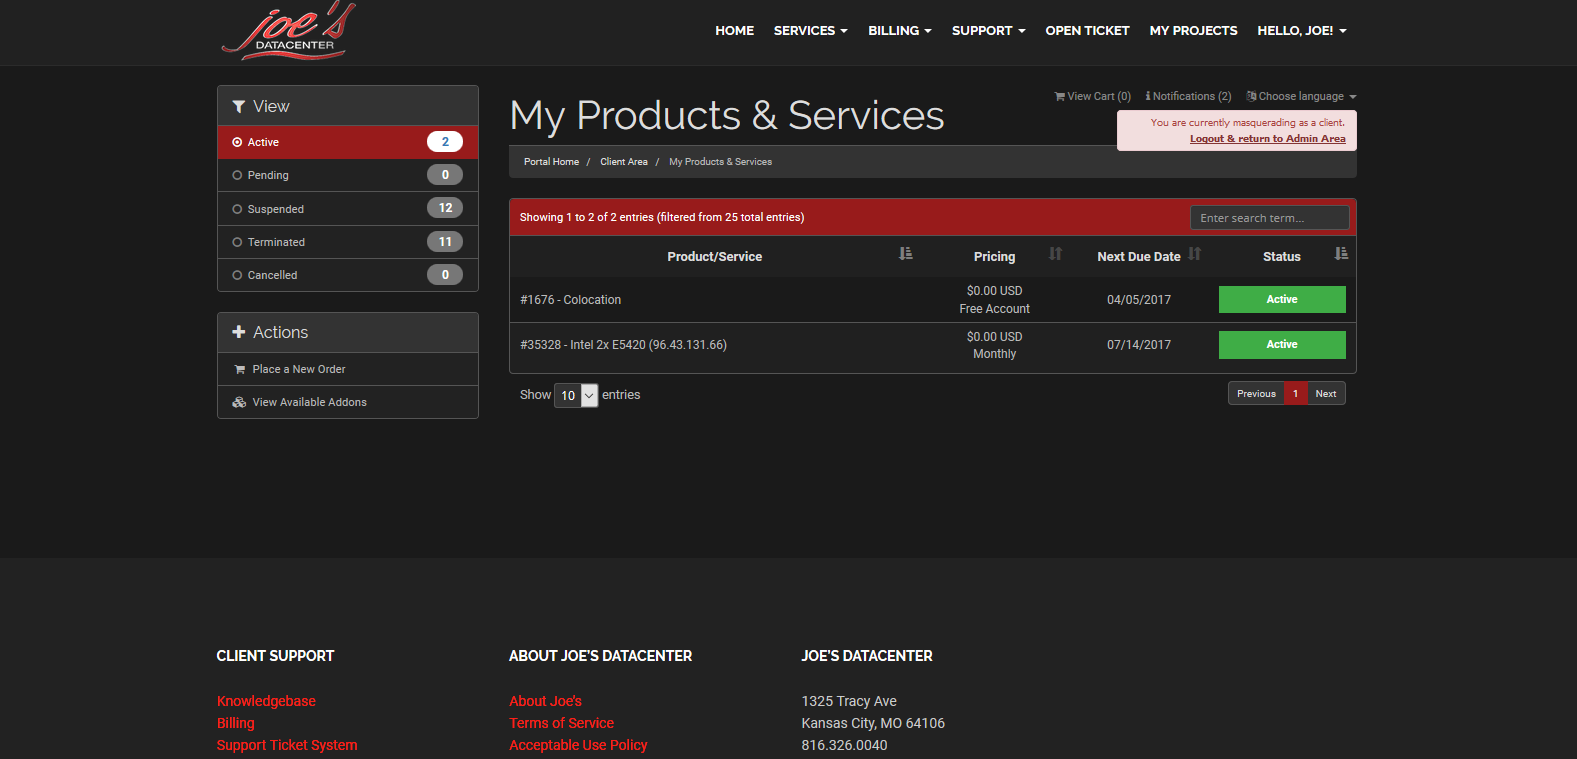
Task: Open the Support Ticket System link
Action: 287,745
